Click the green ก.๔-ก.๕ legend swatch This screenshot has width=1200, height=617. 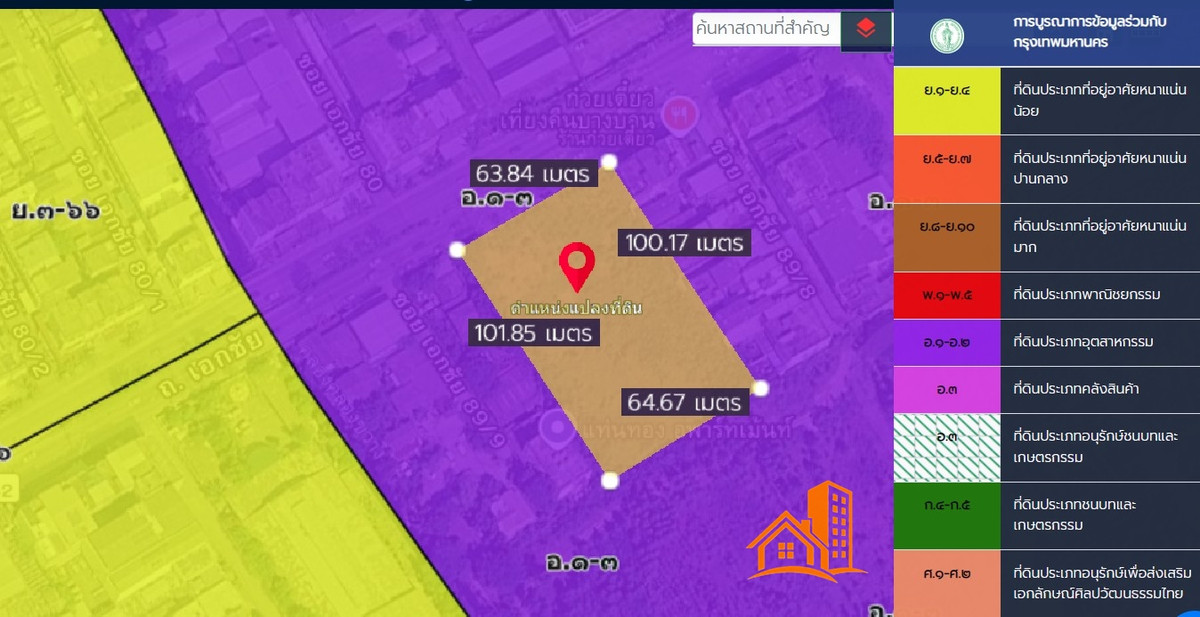click(946, 515)
